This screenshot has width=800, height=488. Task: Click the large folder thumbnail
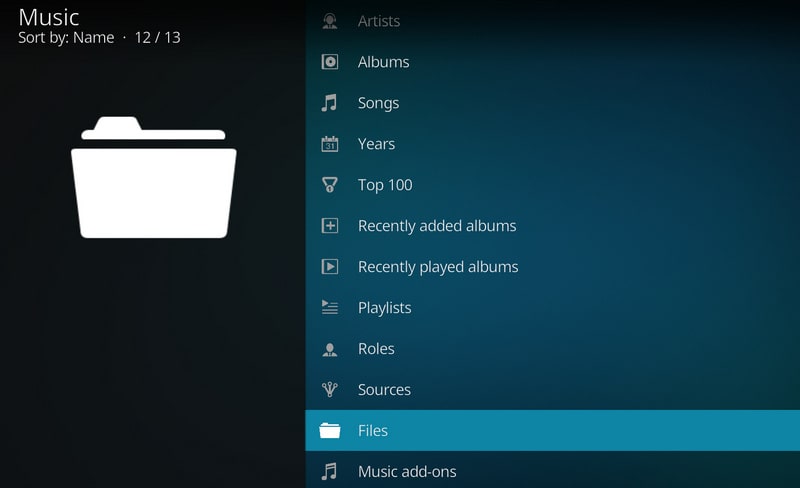(154, 177)
